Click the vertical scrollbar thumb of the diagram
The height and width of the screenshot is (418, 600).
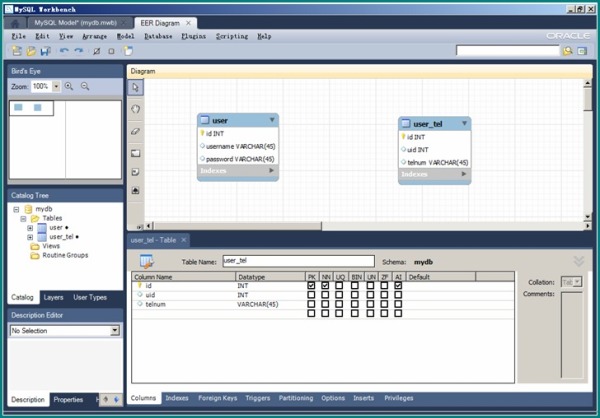pos(587,98)
